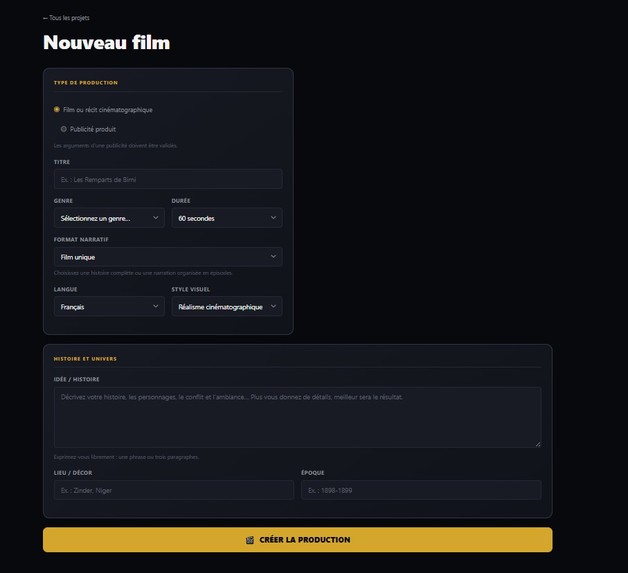Click the Nouveau film heading
The image size is (628, 573).
tap(107, 42)
